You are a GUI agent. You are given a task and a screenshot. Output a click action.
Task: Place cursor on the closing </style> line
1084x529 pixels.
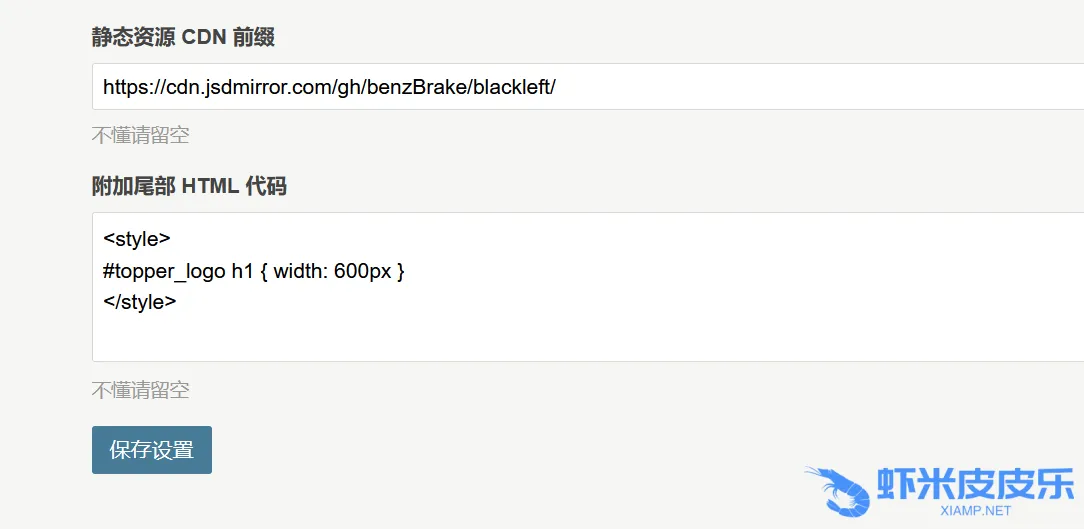tap(140, 302)
